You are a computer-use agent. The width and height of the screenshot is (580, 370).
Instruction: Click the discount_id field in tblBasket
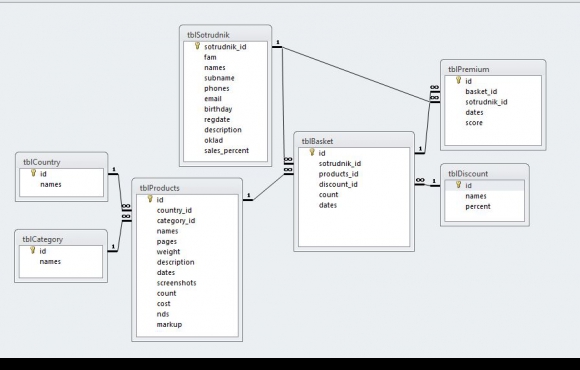(338, 184)
